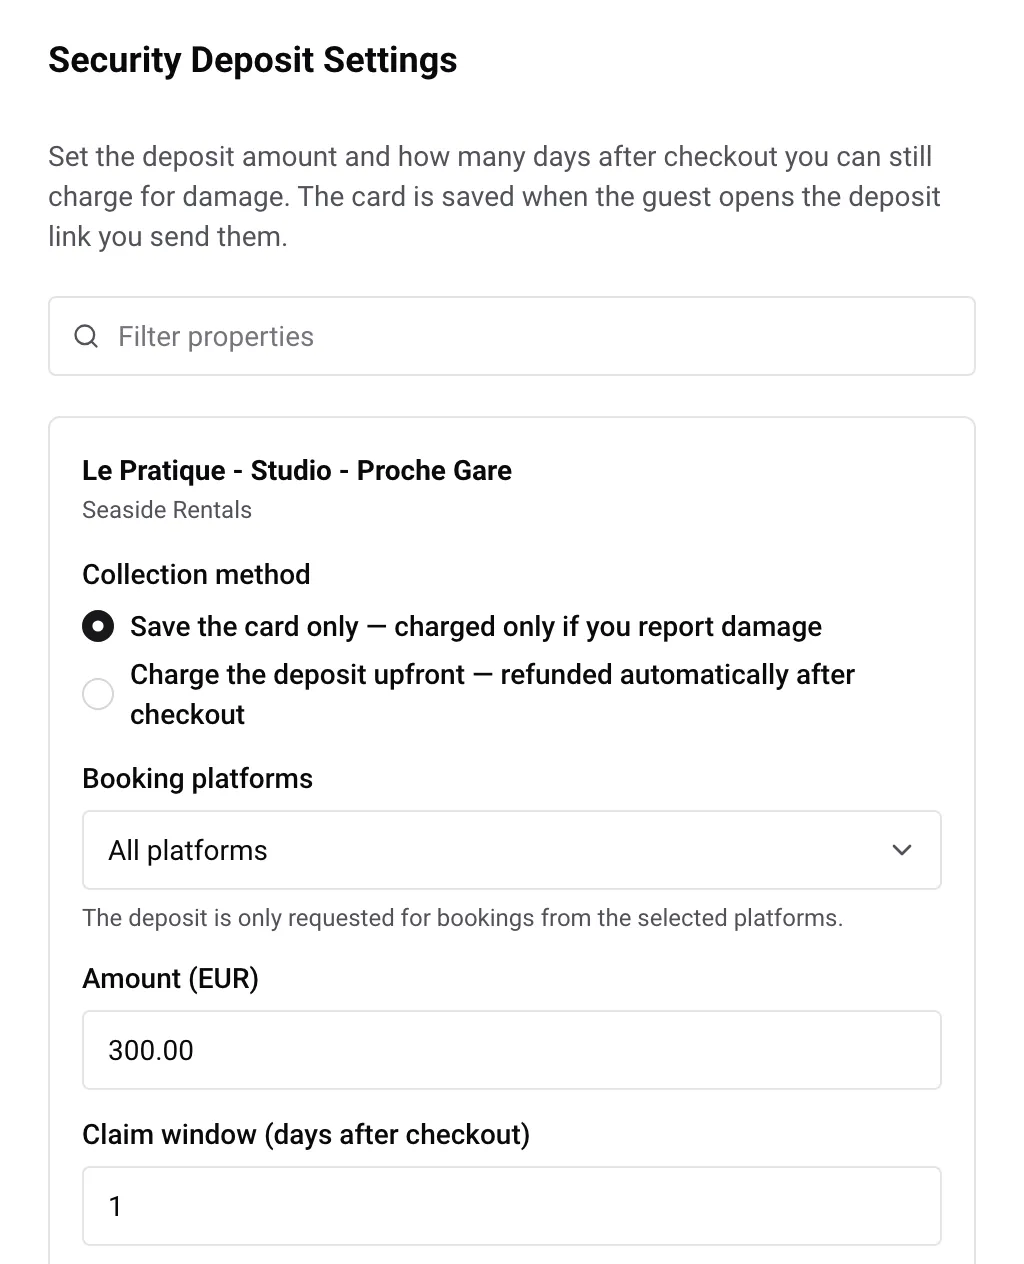This screenshot has height=1264, width=1024.
Task: Click the 'Claim window (days after checkout)' label
Action: pos(306,1135)
